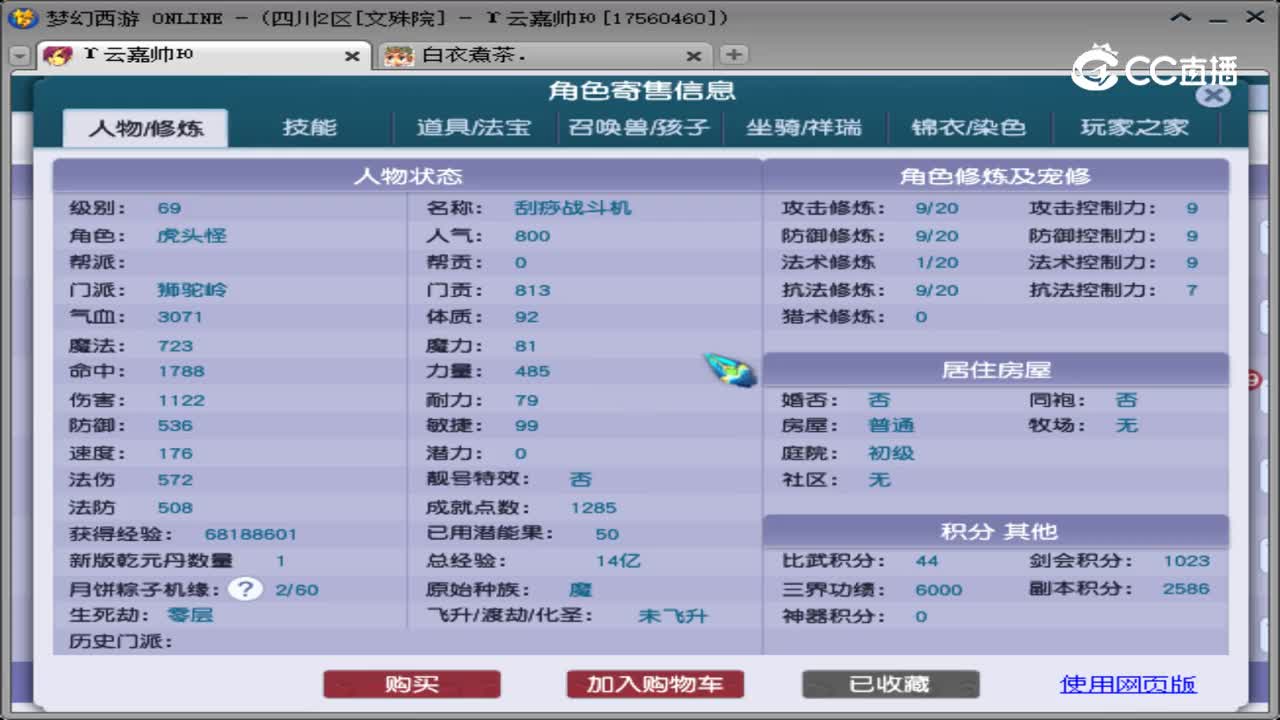Open the 坐骑/祥瑞 tab
The width and height of the screenshot is (1280, 720).
(804, 128)
